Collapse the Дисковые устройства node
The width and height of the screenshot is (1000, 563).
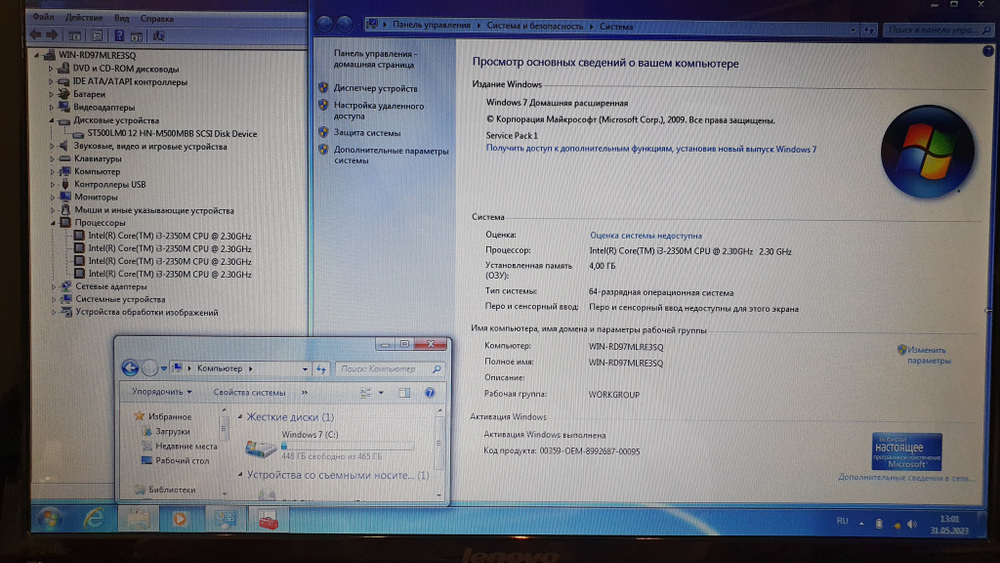pyautogui.click(x=52, y=120)
